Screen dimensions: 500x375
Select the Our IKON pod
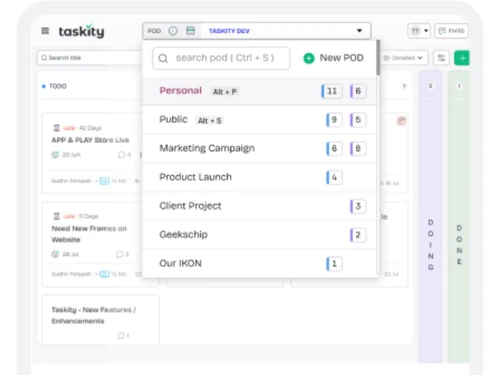259,263
